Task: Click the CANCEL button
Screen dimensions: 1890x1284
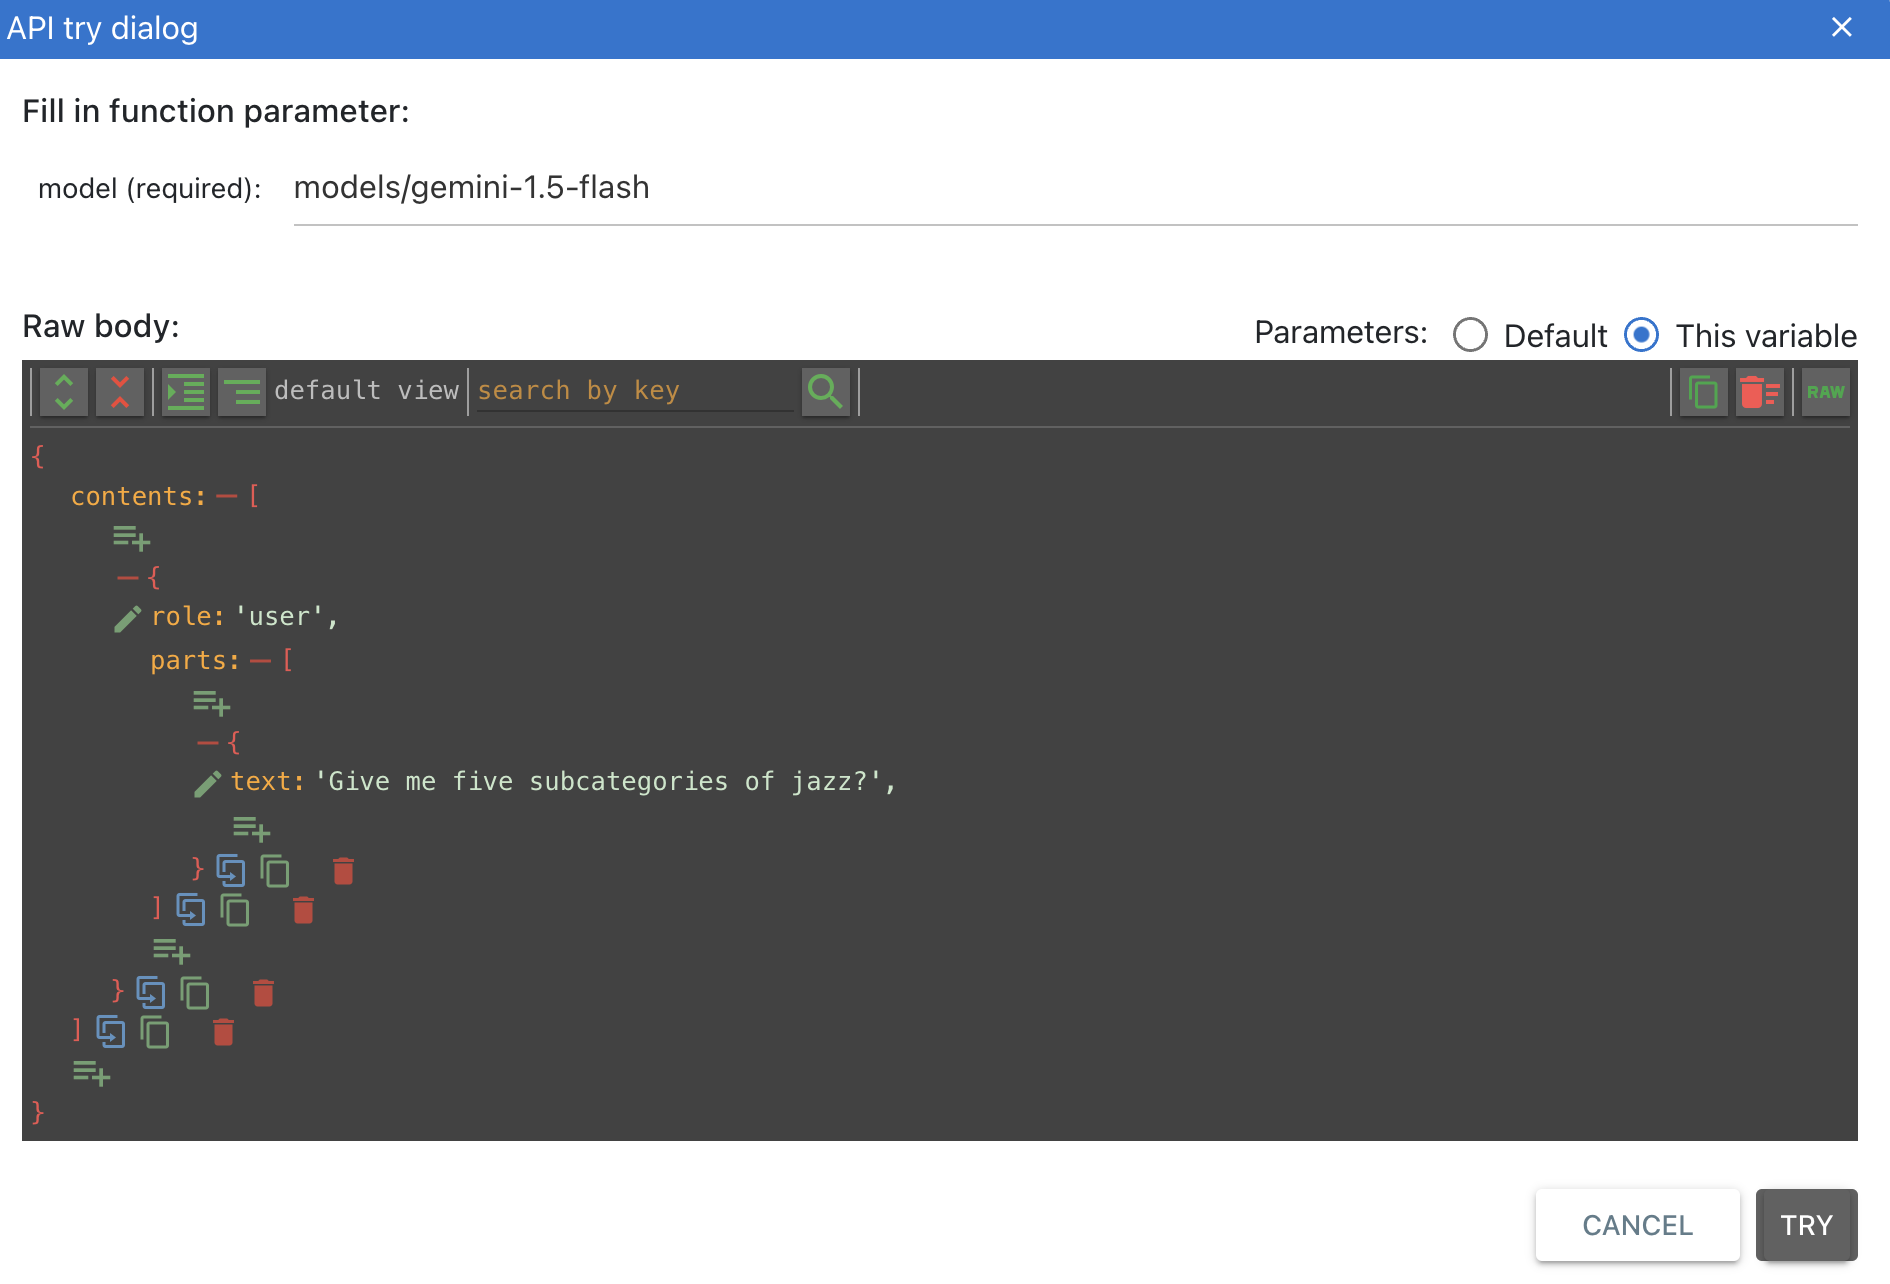Action: [1637, 1225]
